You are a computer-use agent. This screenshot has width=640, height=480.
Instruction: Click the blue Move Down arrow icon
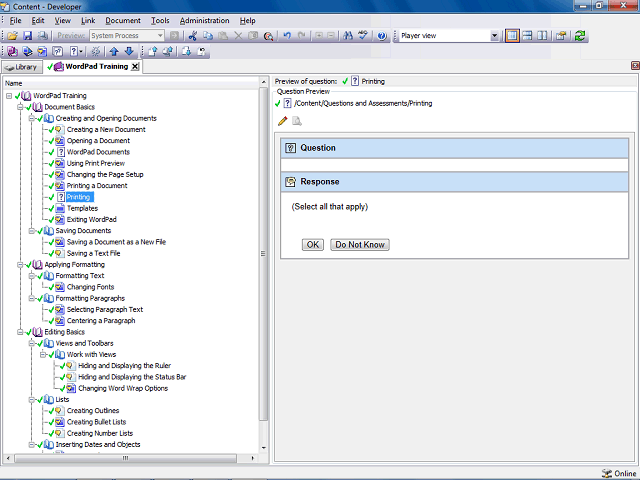129,51
